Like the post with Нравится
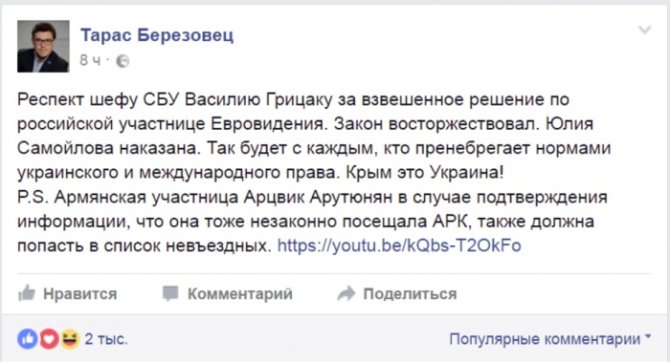The height and width of the screenshot is (362, 670). tap(68, 294)
